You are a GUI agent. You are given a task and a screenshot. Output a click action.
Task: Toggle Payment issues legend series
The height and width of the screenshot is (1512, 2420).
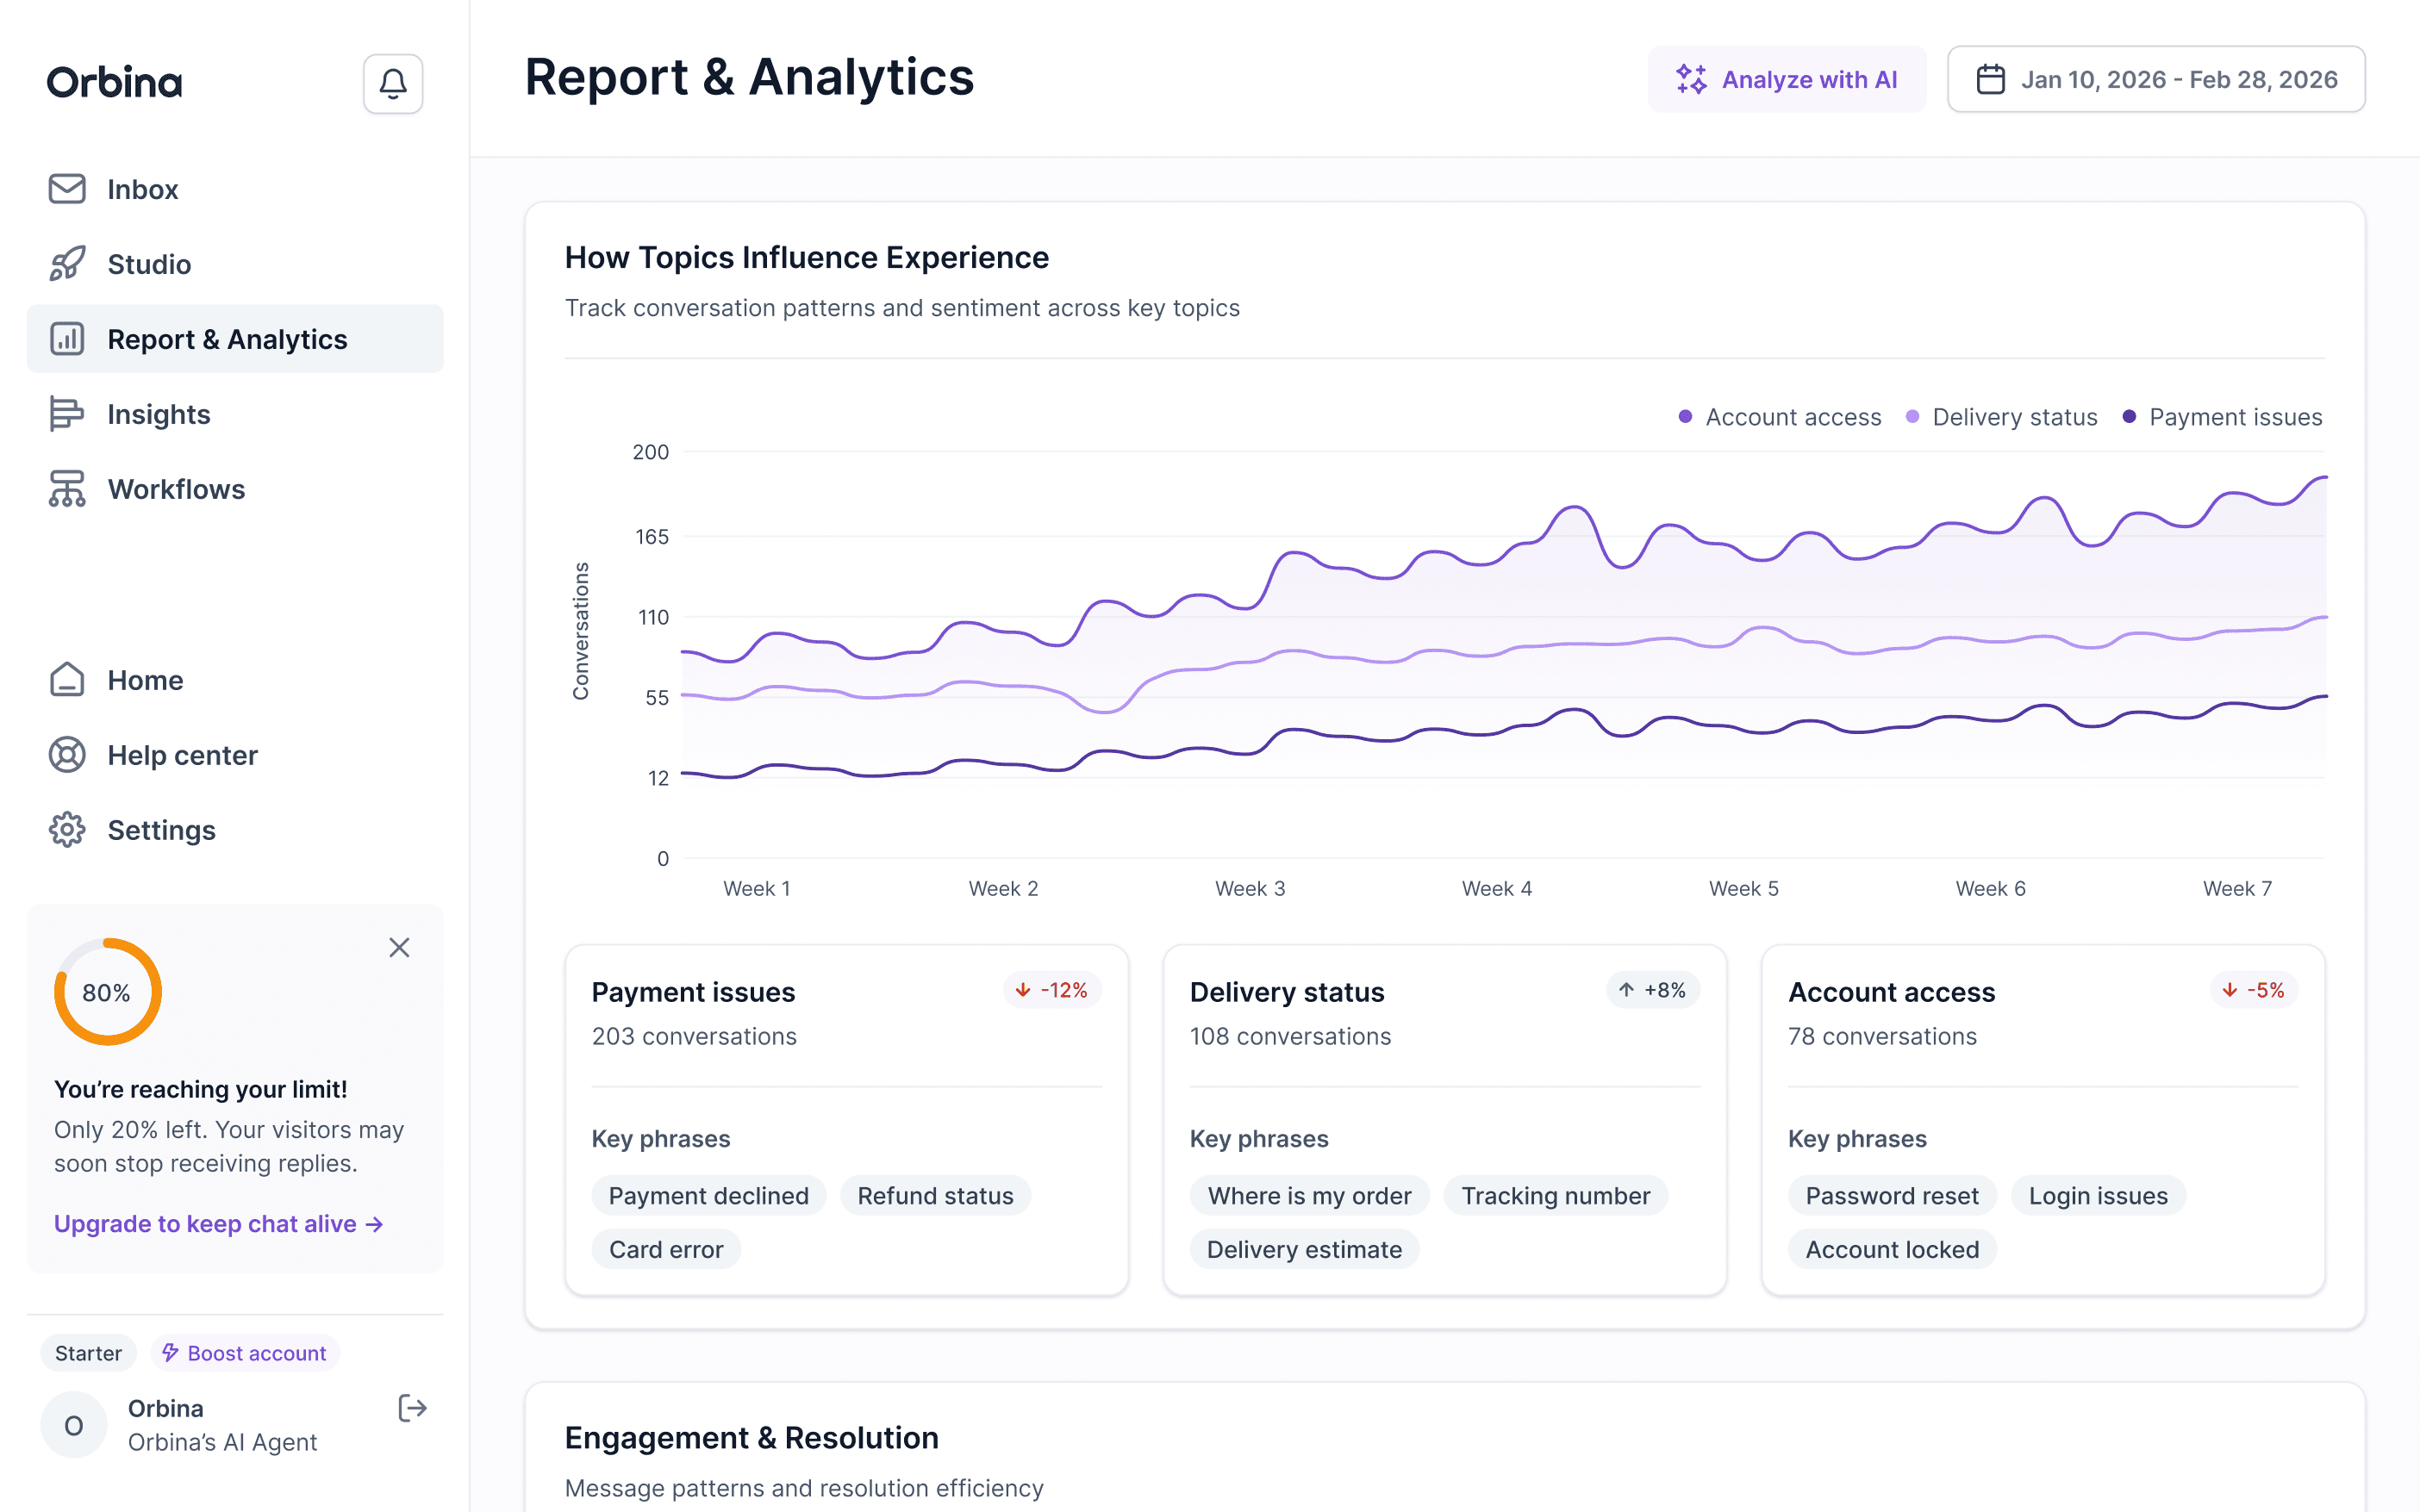(x=2222, y=417)
